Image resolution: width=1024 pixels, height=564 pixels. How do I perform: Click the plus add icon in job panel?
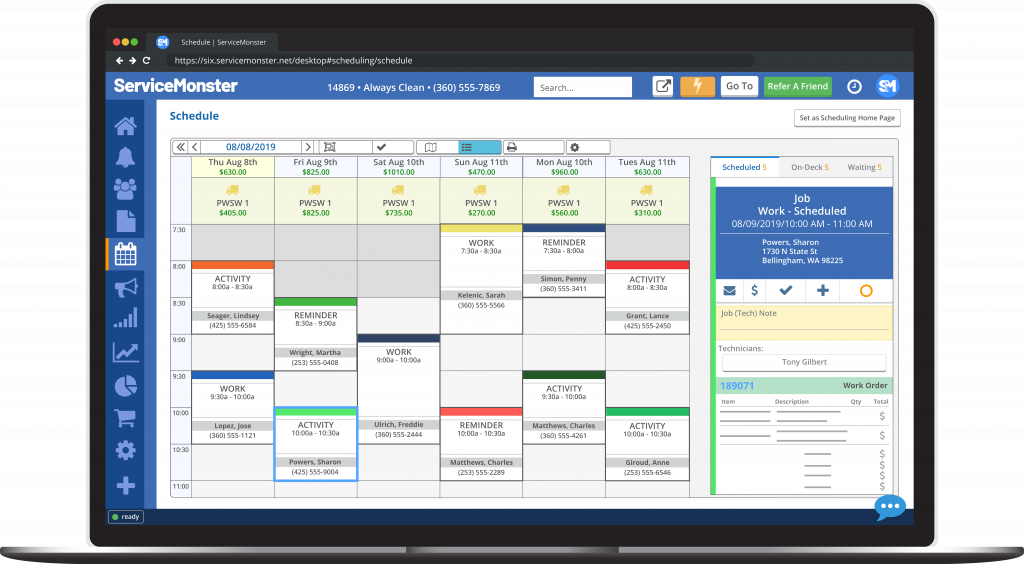tap(823, 290)
